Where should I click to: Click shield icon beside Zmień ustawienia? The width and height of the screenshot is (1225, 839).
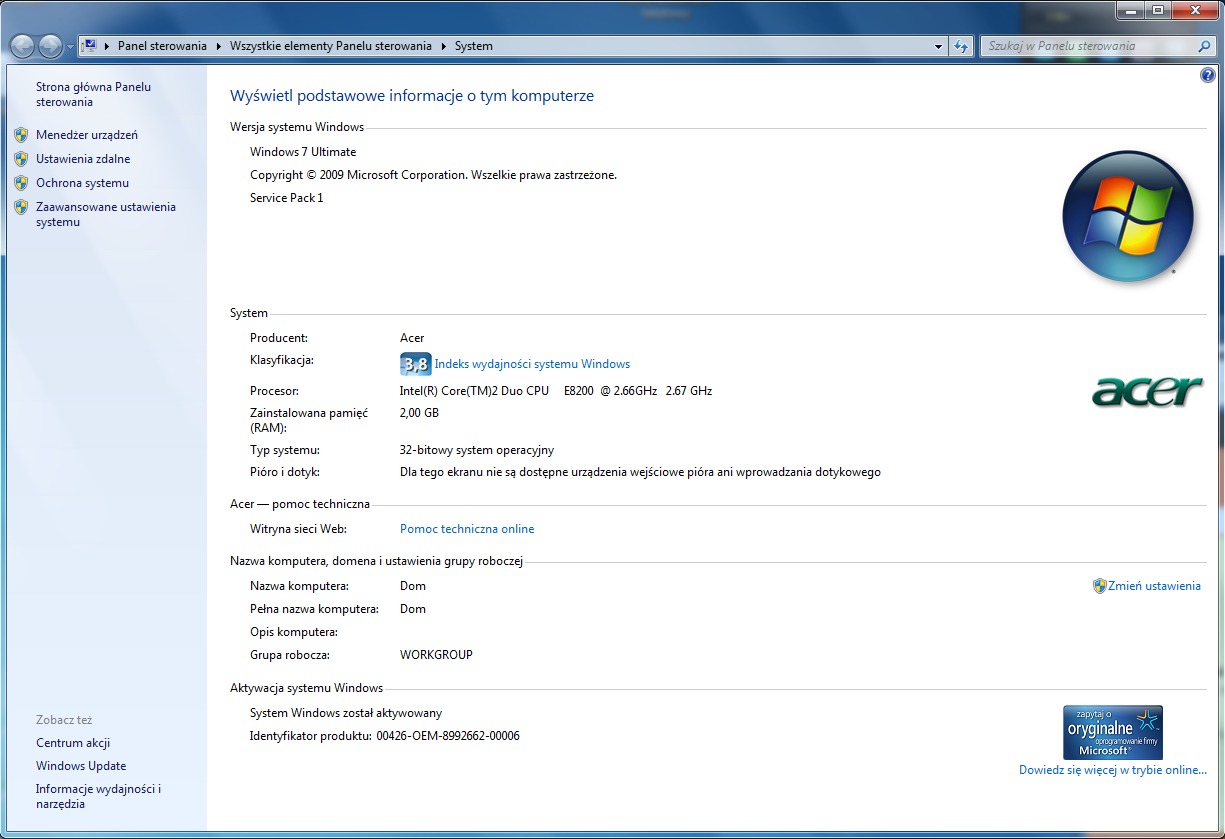point(1100,586)
